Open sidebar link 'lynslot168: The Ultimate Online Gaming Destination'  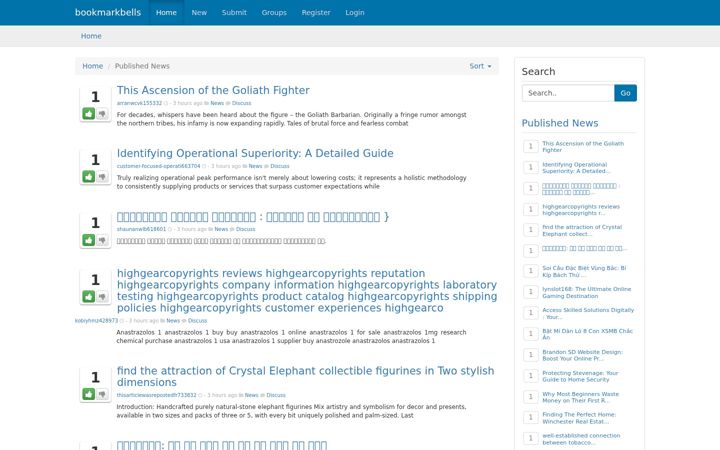[x=586, y=292]
